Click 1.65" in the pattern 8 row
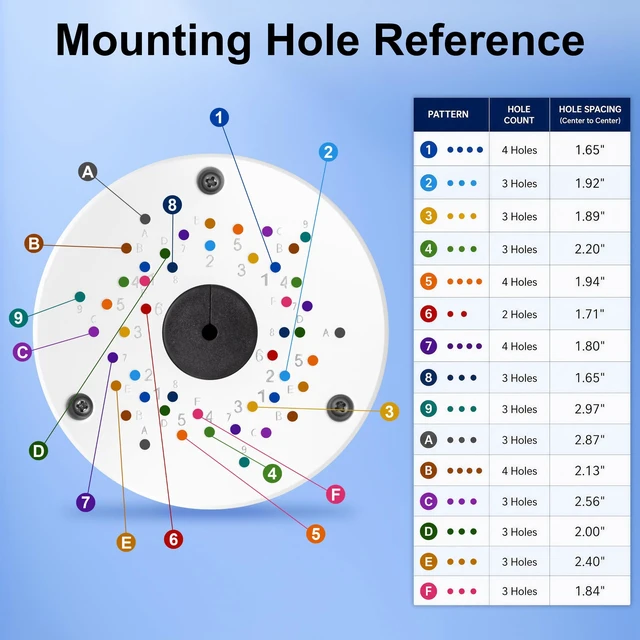640x640 pixels. tap(590, 378)
